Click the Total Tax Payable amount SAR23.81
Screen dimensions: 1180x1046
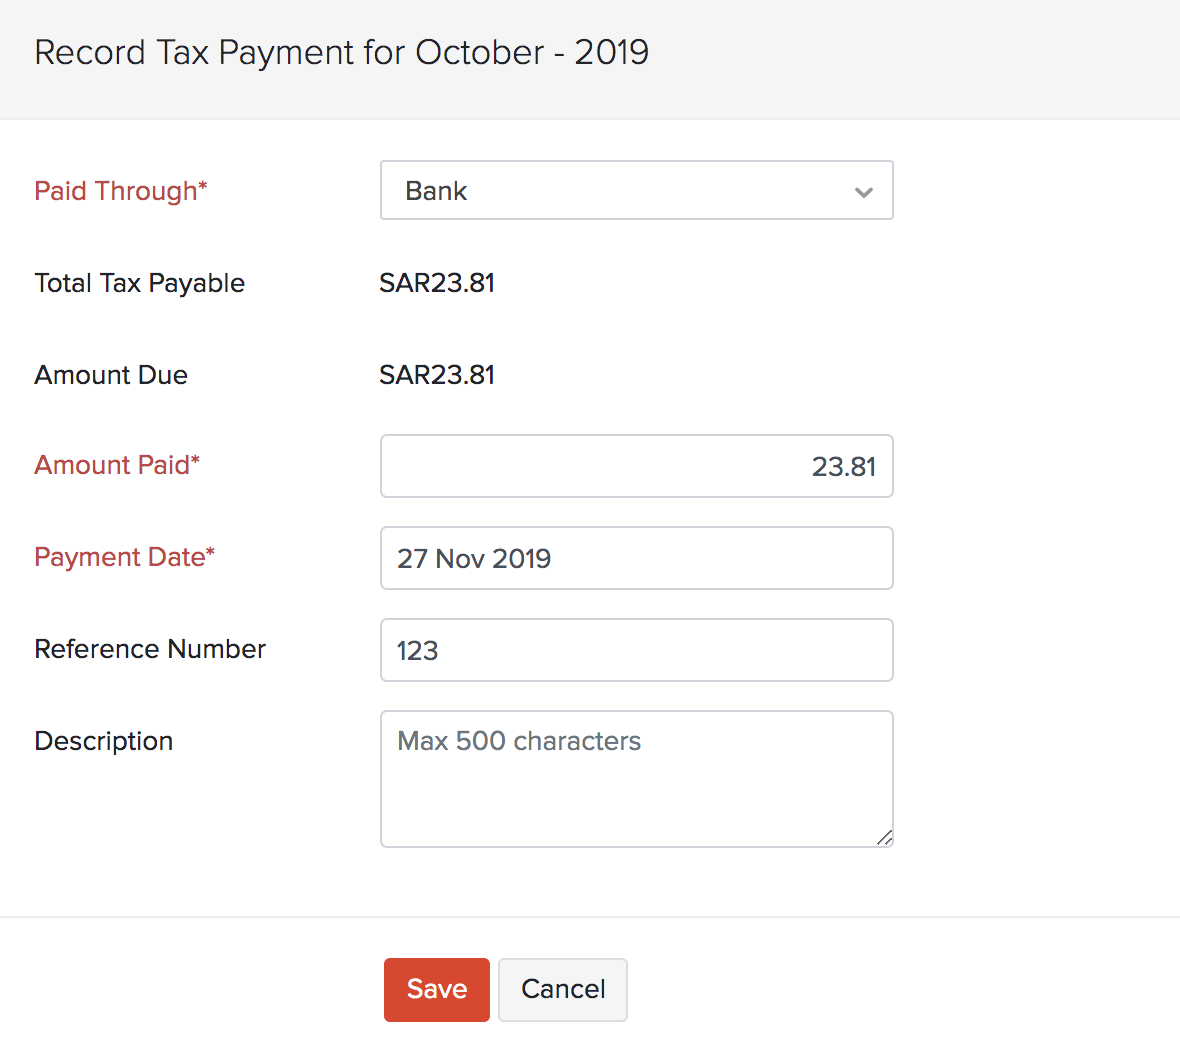coord(437,283)
